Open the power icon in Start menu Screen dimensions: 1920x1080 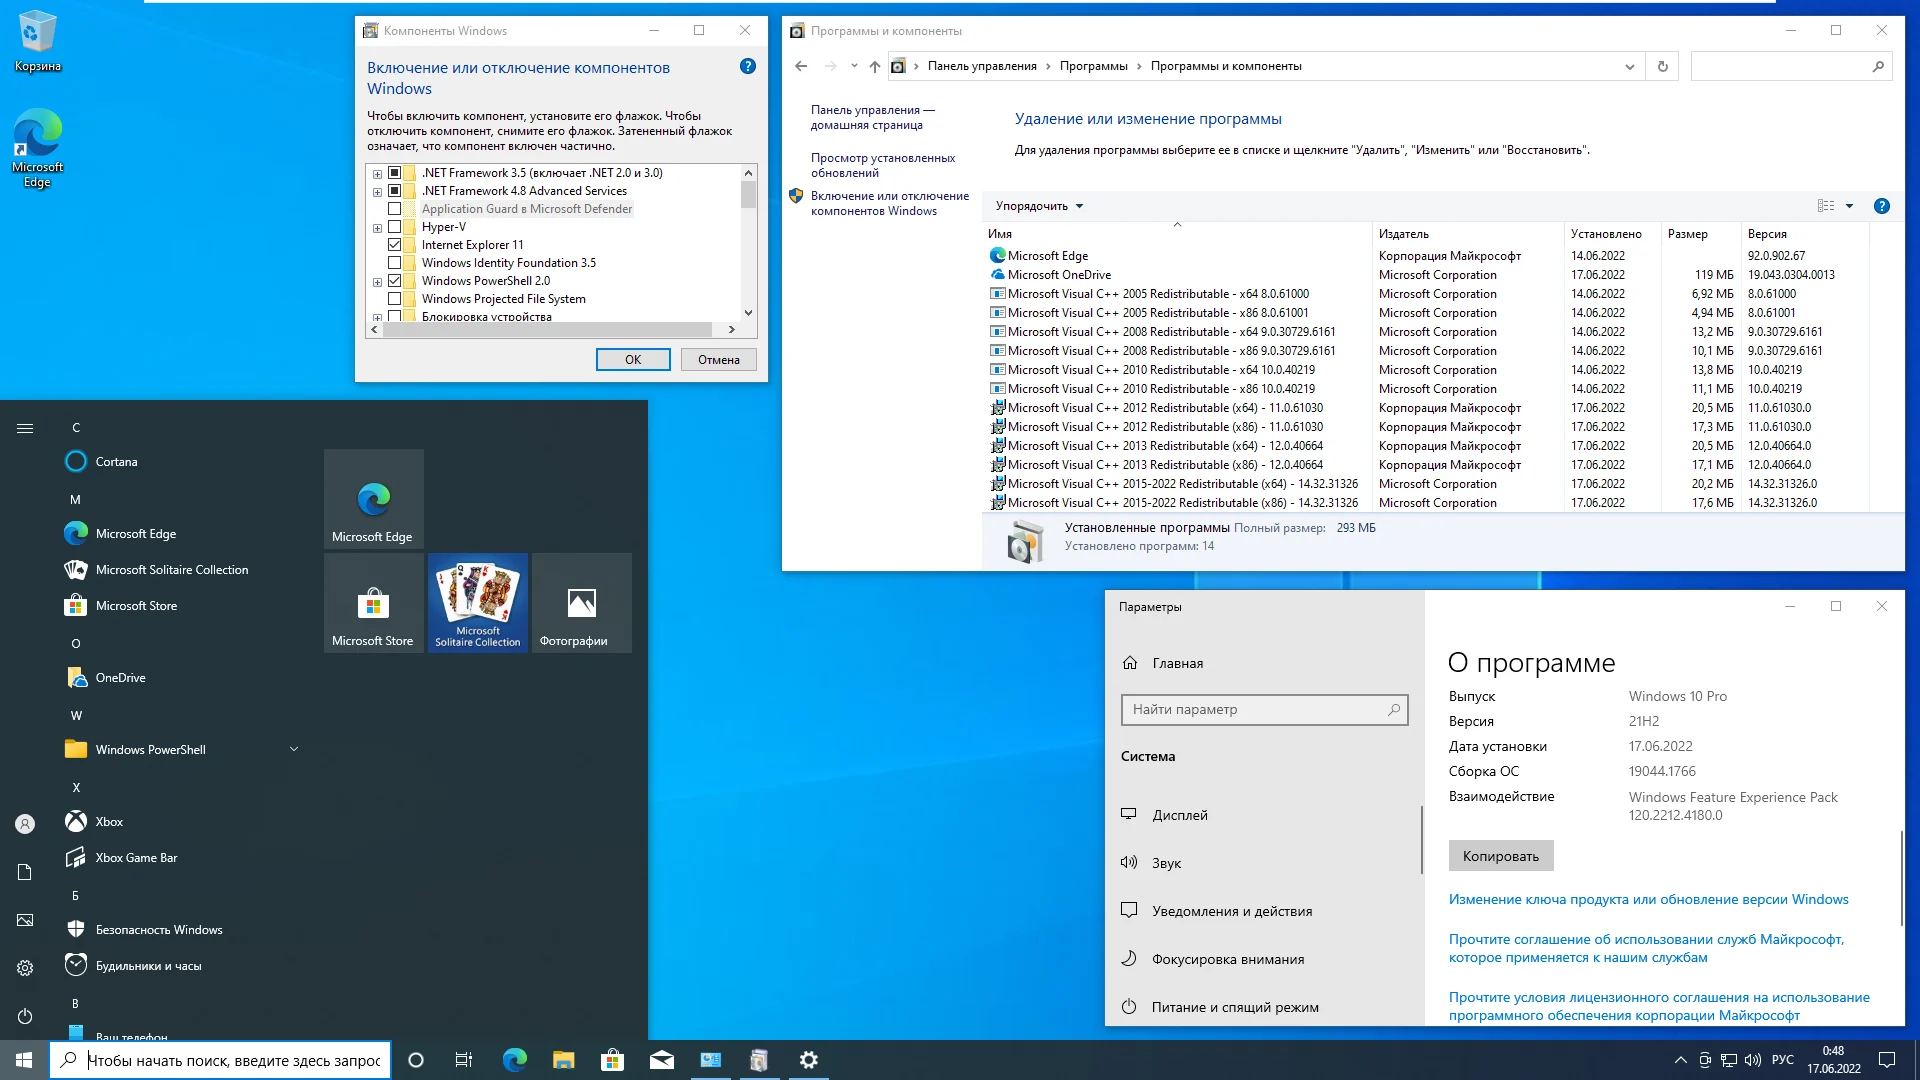25,1016
